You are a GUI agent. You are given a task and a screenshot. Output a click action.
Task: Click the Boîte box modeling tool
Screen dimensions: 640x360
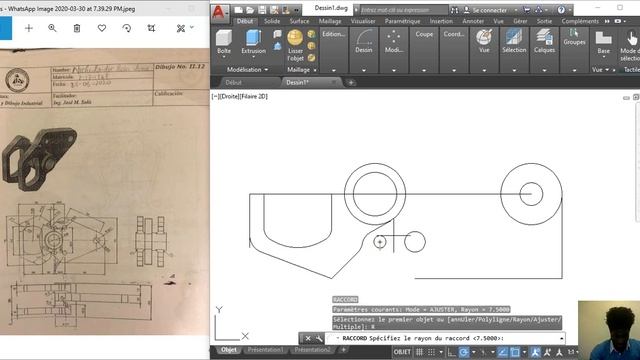[224, 42]
